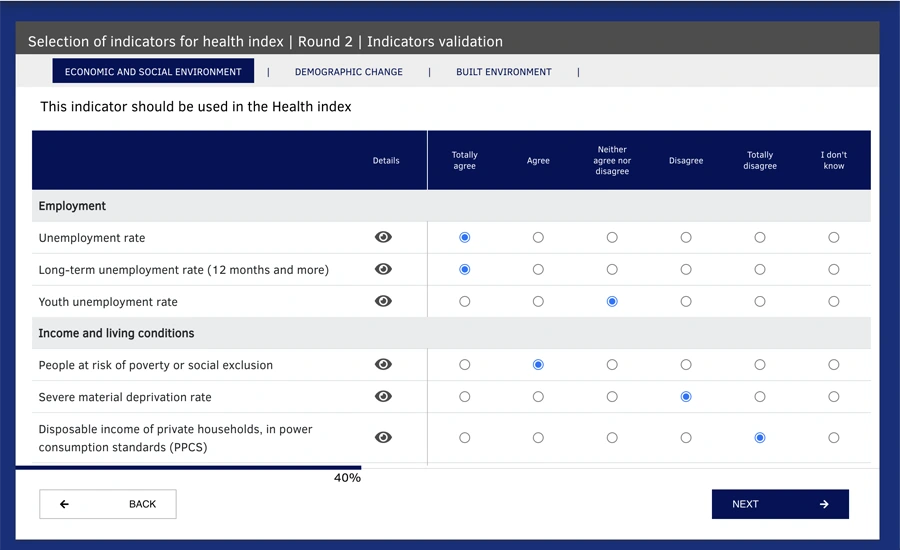Click the 40% progress bar
Screen dimensions: 900x550
click(x=188, y=468)
